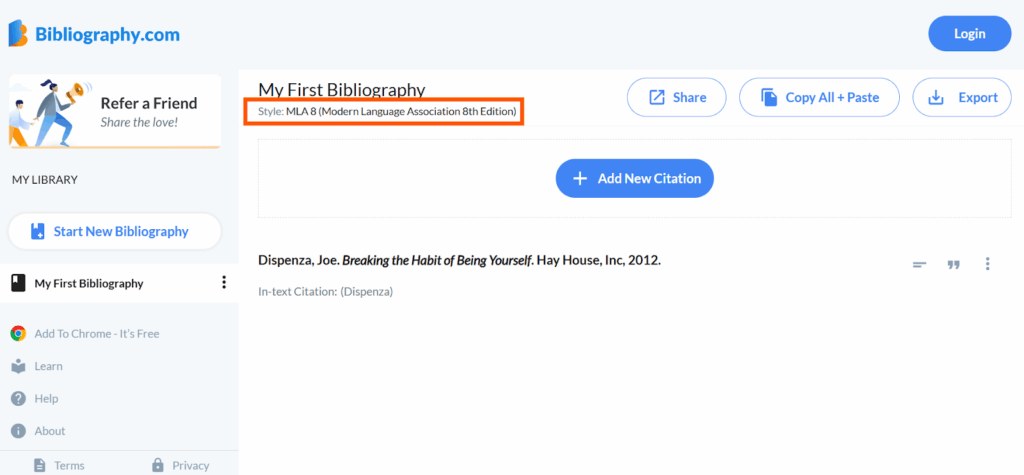Click the Terms document icon

(x=40, y=465)
